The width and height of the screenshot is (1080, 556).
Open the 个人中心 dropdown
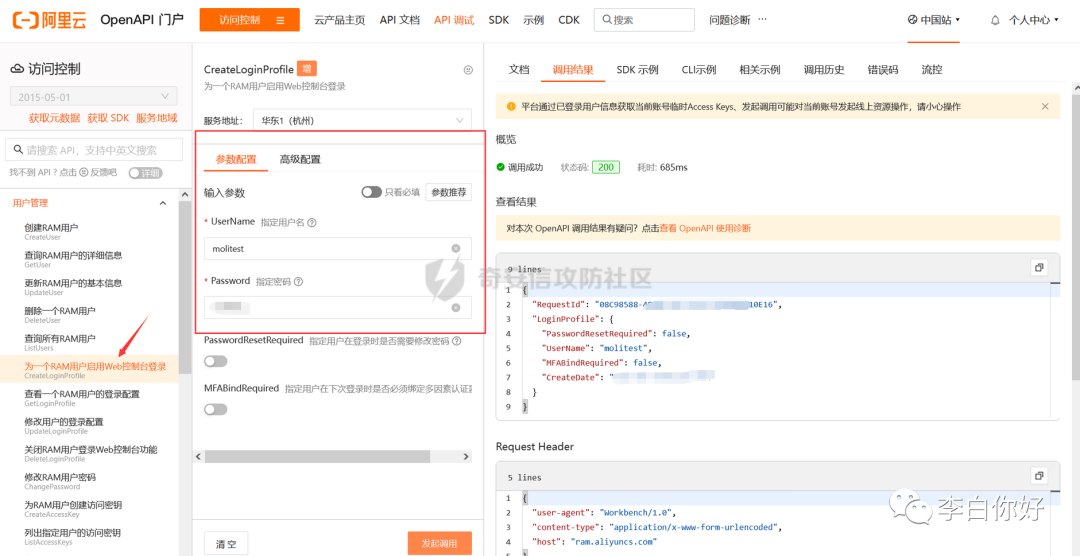click(x=1032, y=20)
